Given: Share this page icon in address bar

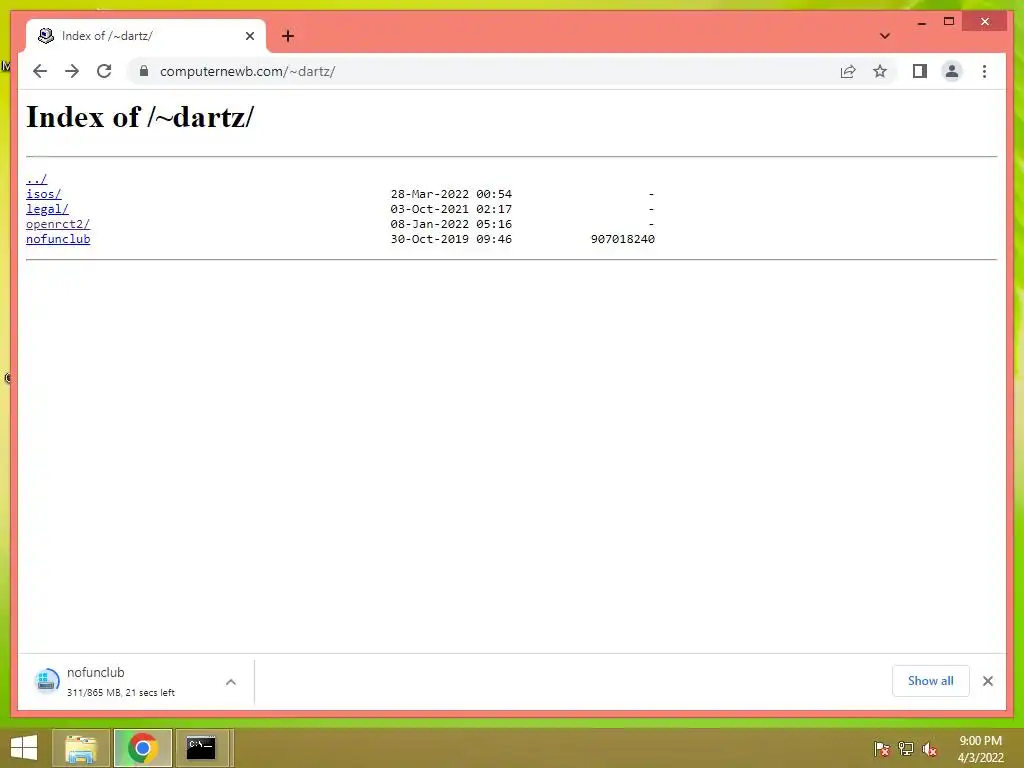Looking at the screenshot, I should [x=848, y=71].
